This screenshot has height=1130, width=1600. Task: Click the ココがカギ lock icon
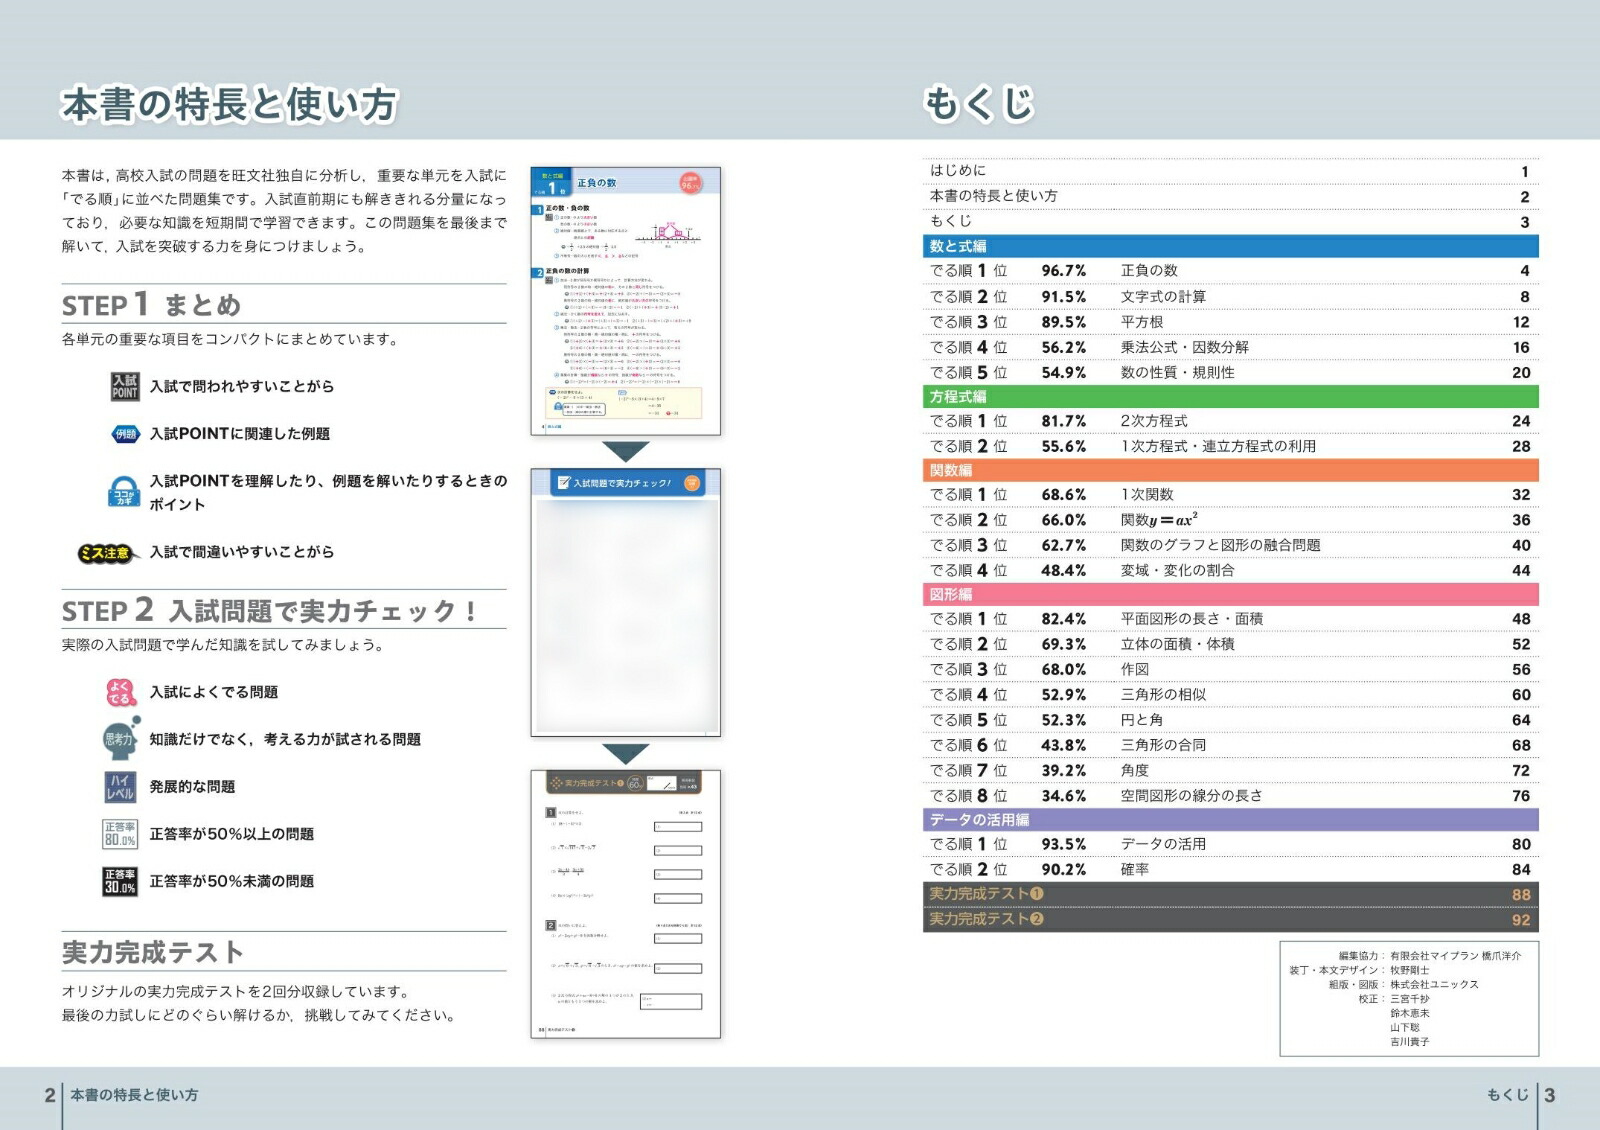(x=124, y=493)
